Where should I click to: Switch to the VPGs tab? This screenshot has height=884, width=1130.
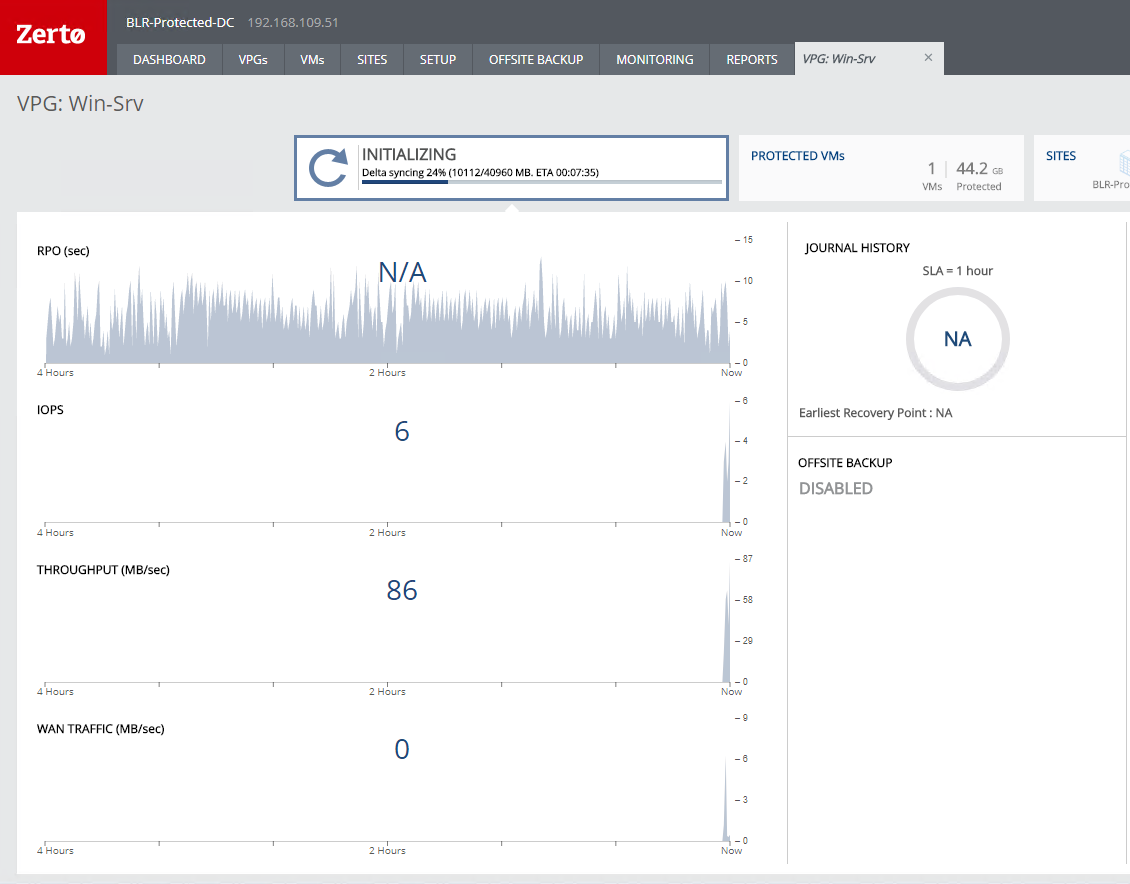point(253,60)
